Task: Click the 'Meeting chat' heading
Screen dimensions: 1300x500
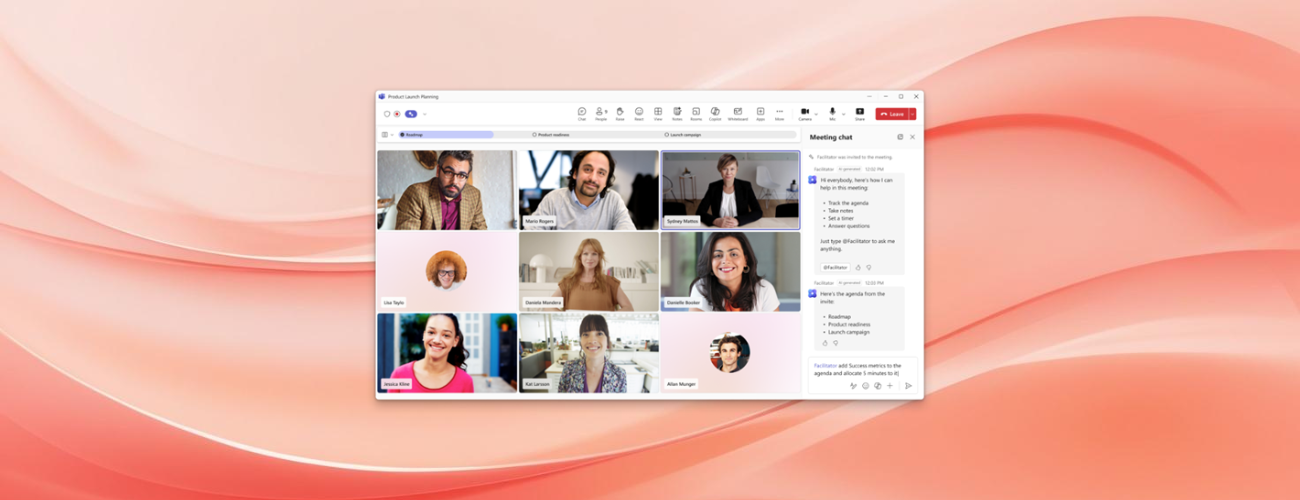Action: 831,137
